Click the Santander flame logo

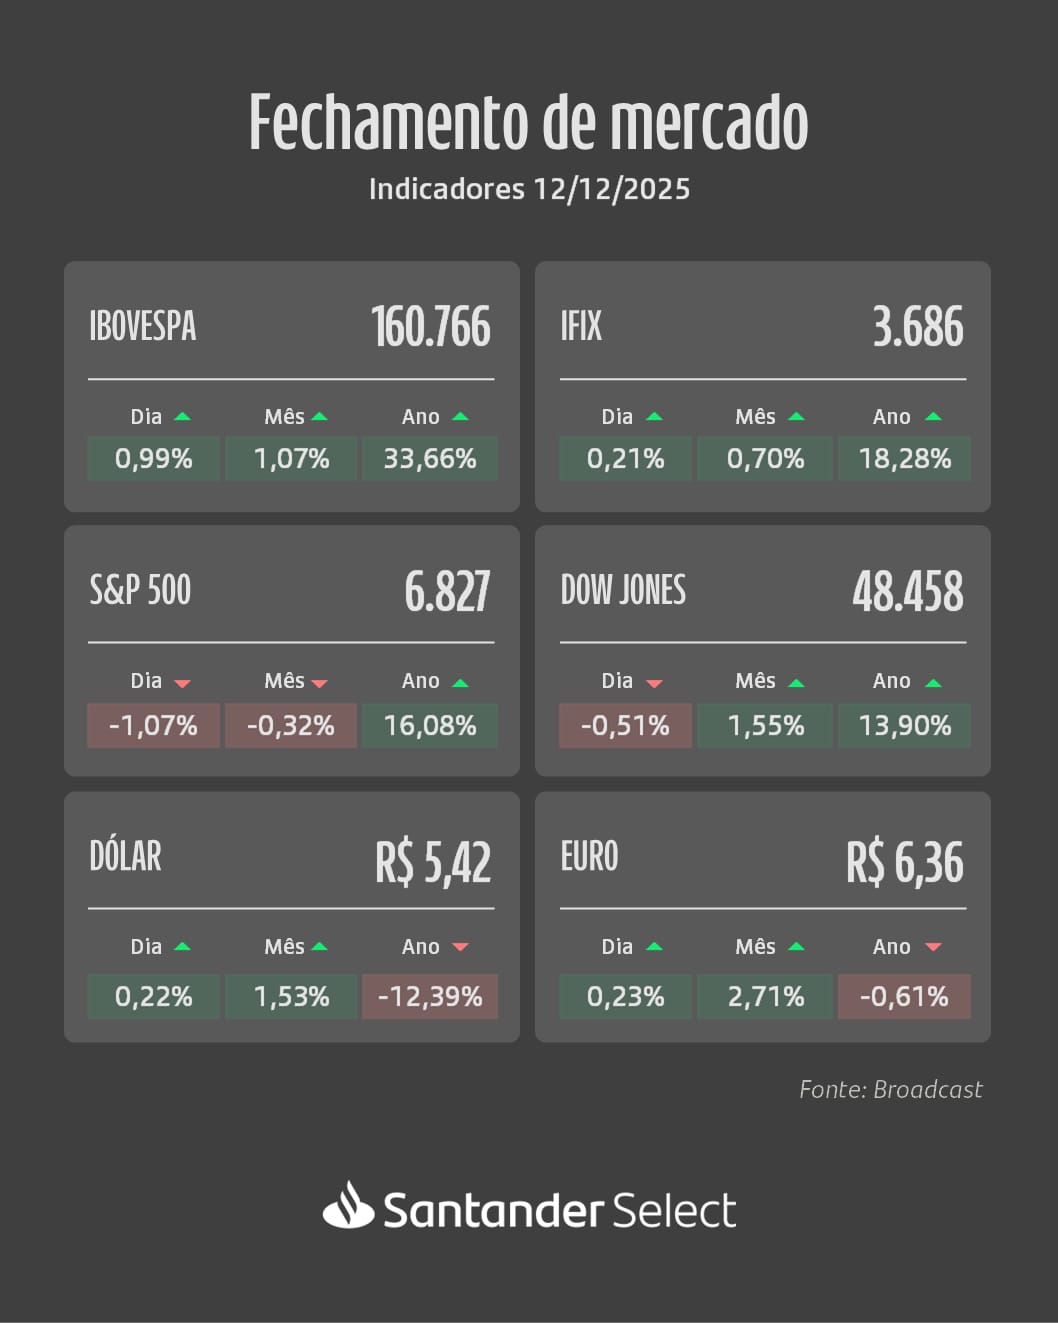348,1206
